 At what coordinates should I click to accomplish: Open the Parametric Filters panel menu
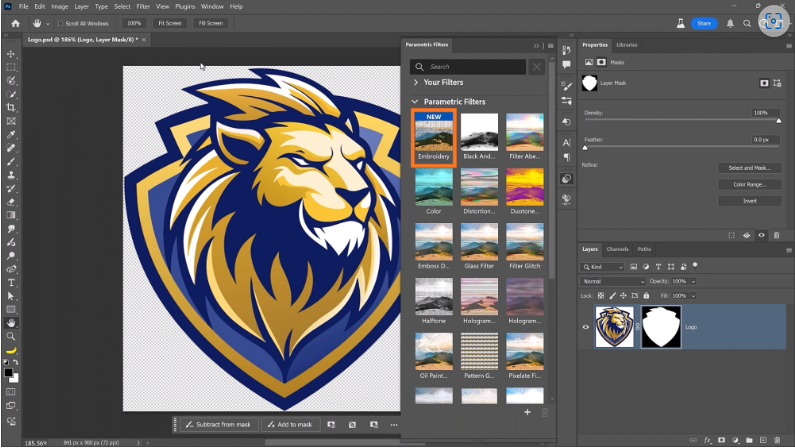coord(551,46)
